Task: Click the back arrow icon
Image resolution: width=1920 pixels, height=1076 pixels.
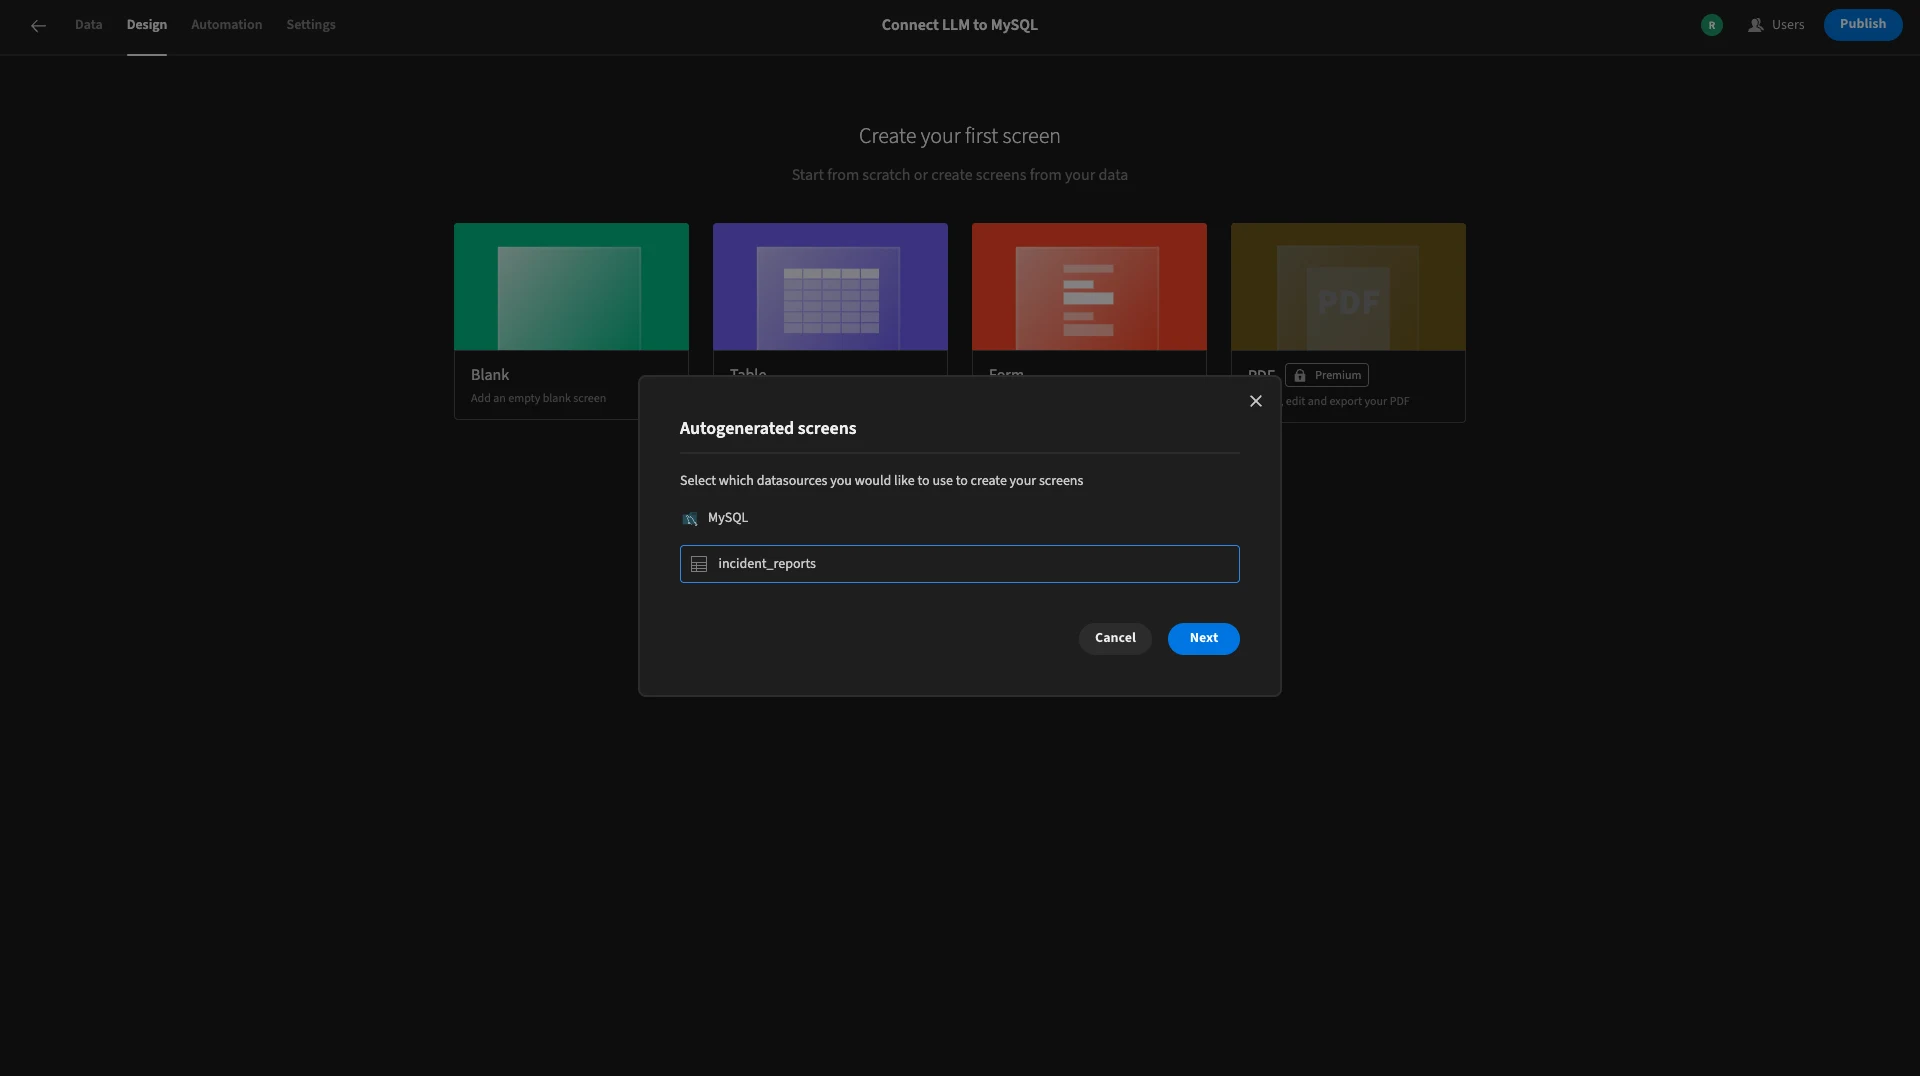Action: pyautogui.click(x=38, y=26)
